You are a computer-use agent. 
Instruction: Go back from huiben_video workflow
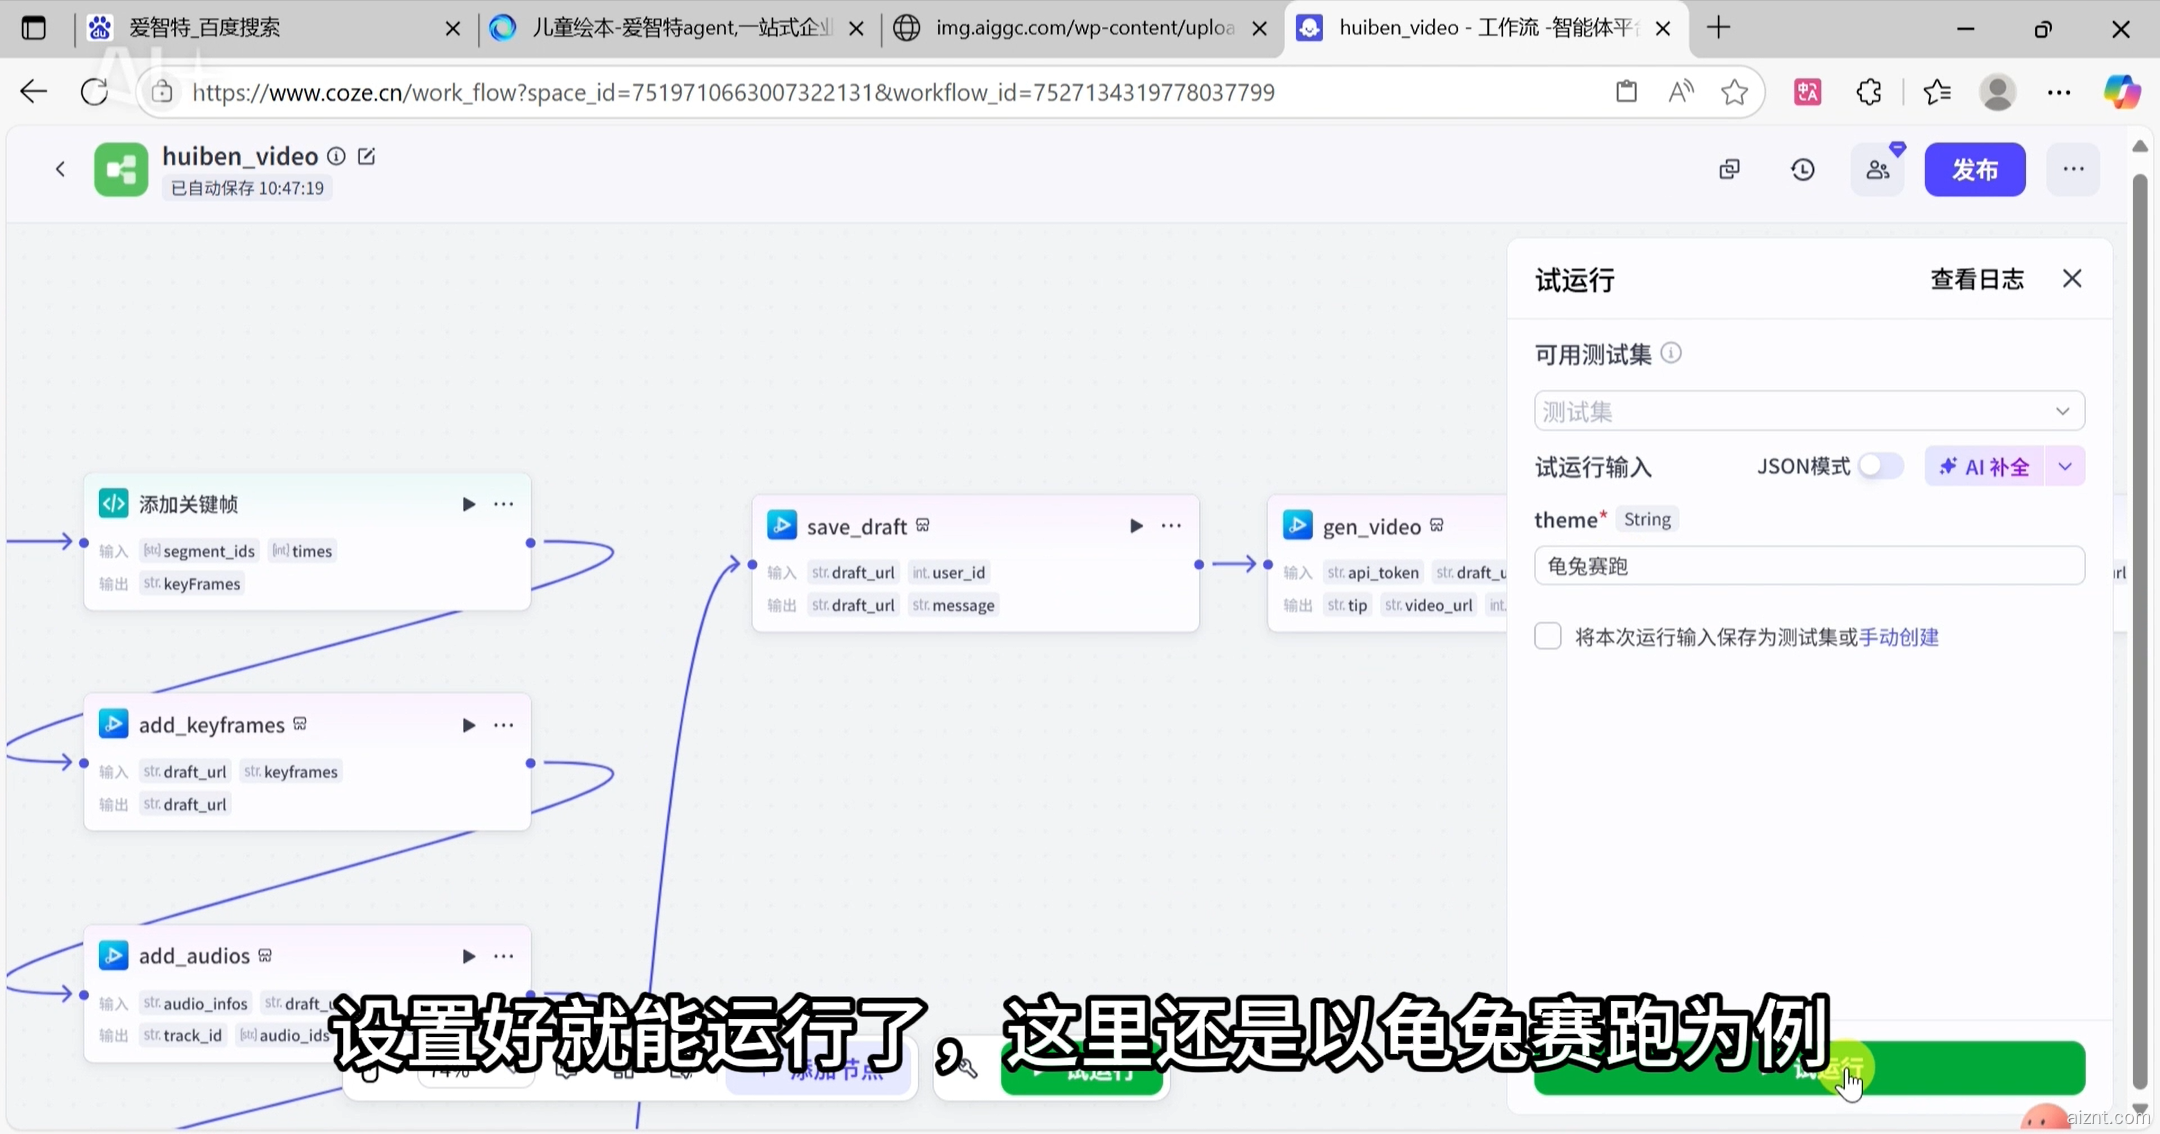click(x=61, y=169)
